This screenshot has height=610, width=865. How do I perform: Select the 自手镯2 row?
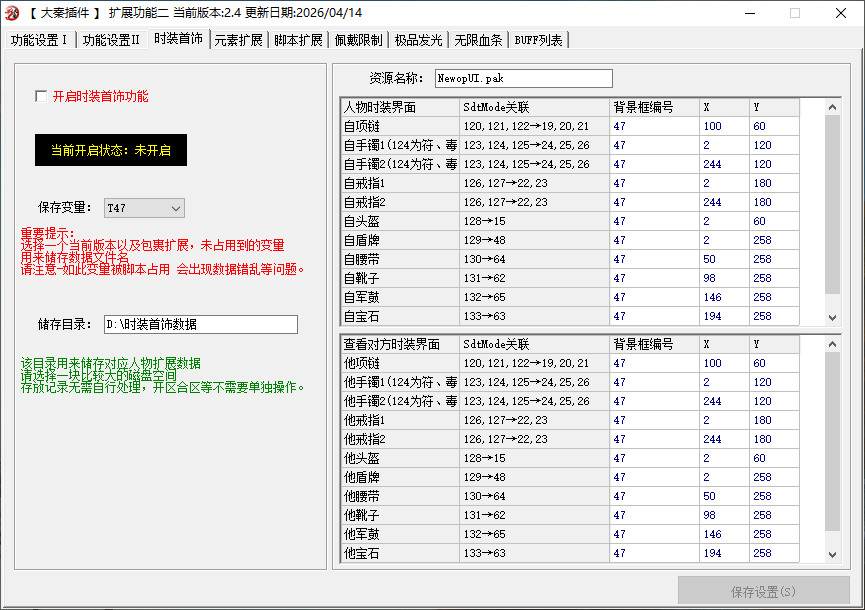570,164
